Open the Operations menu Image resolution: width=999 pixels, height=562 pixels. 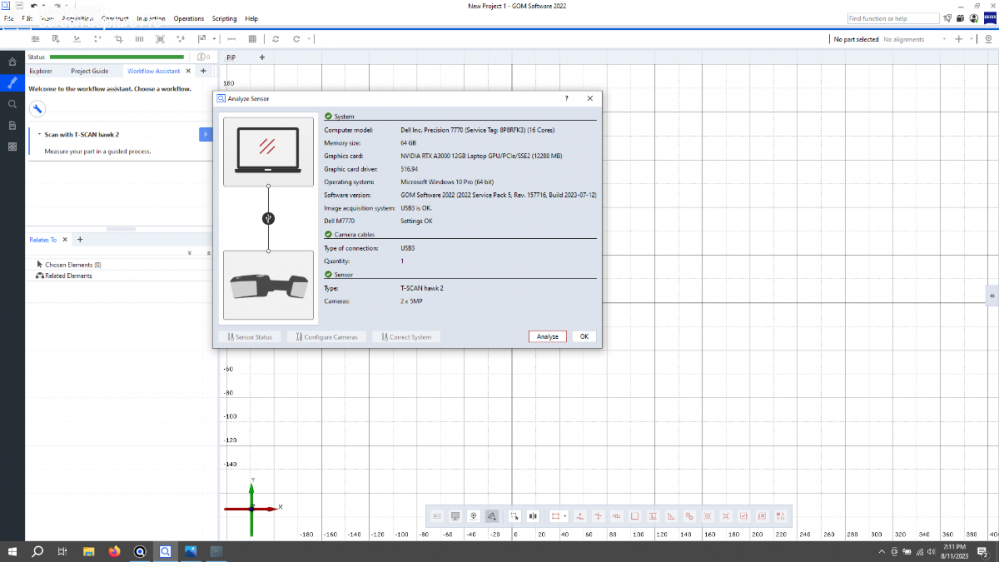(189, 18)
